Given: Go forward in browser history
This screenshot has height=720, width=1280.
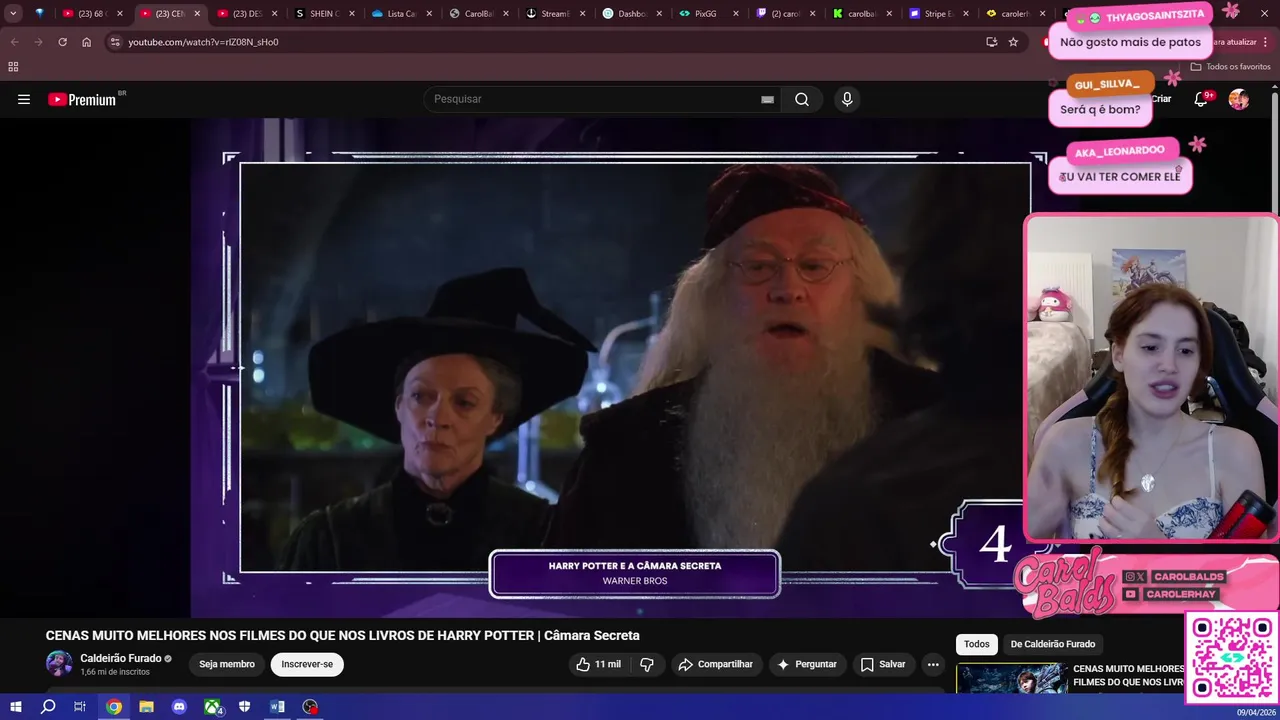Looking at the screenshot, I should click(x=38, y=42).
